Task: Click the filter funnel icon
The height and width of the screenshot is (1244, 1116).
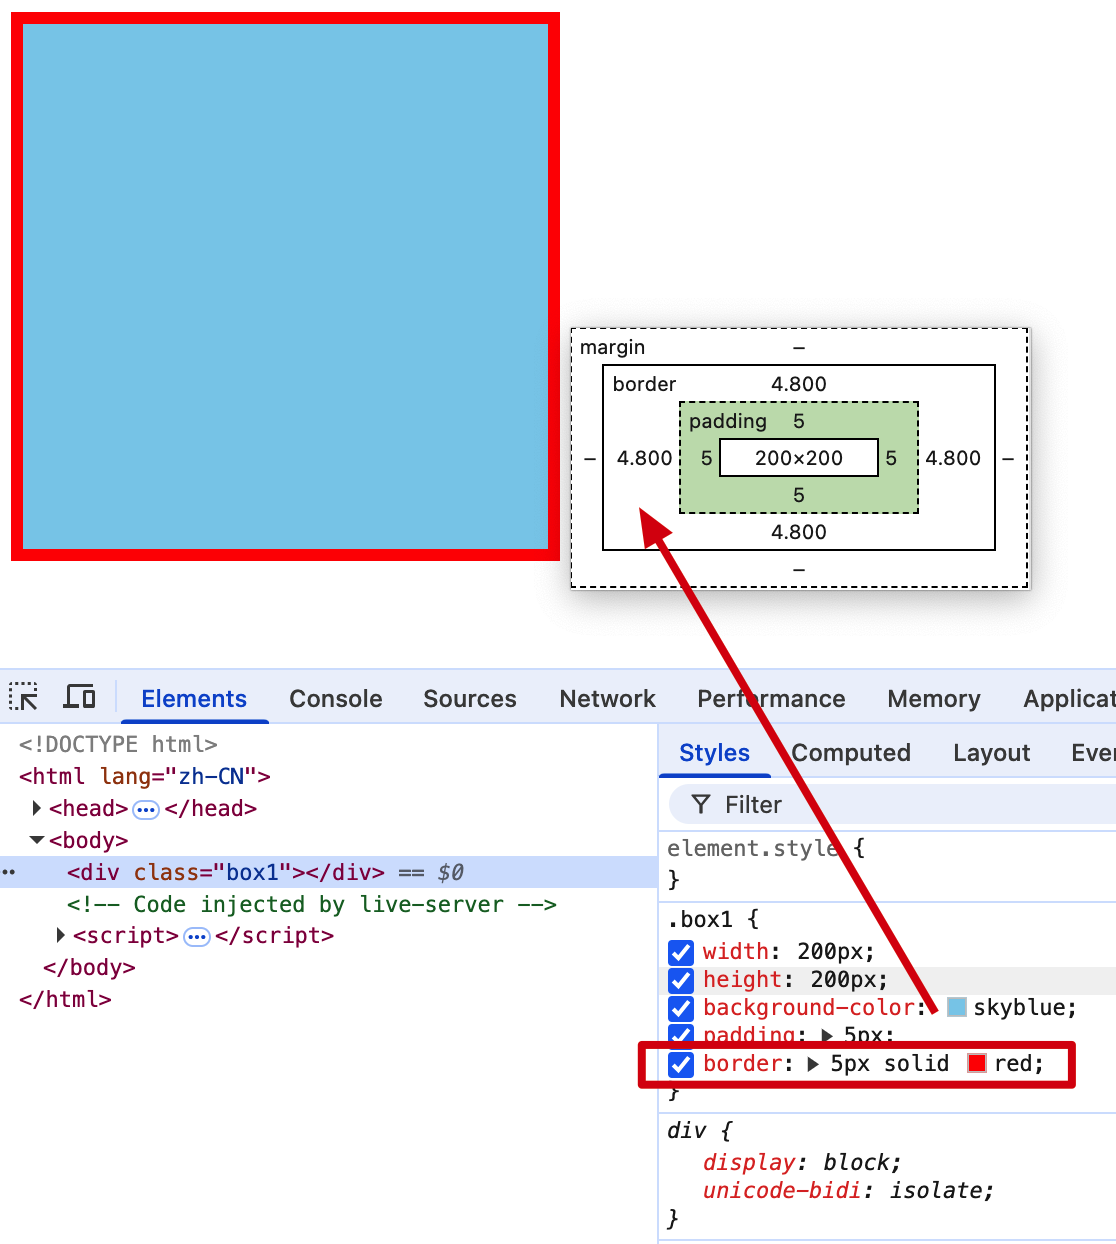Action: coord(701,805)
